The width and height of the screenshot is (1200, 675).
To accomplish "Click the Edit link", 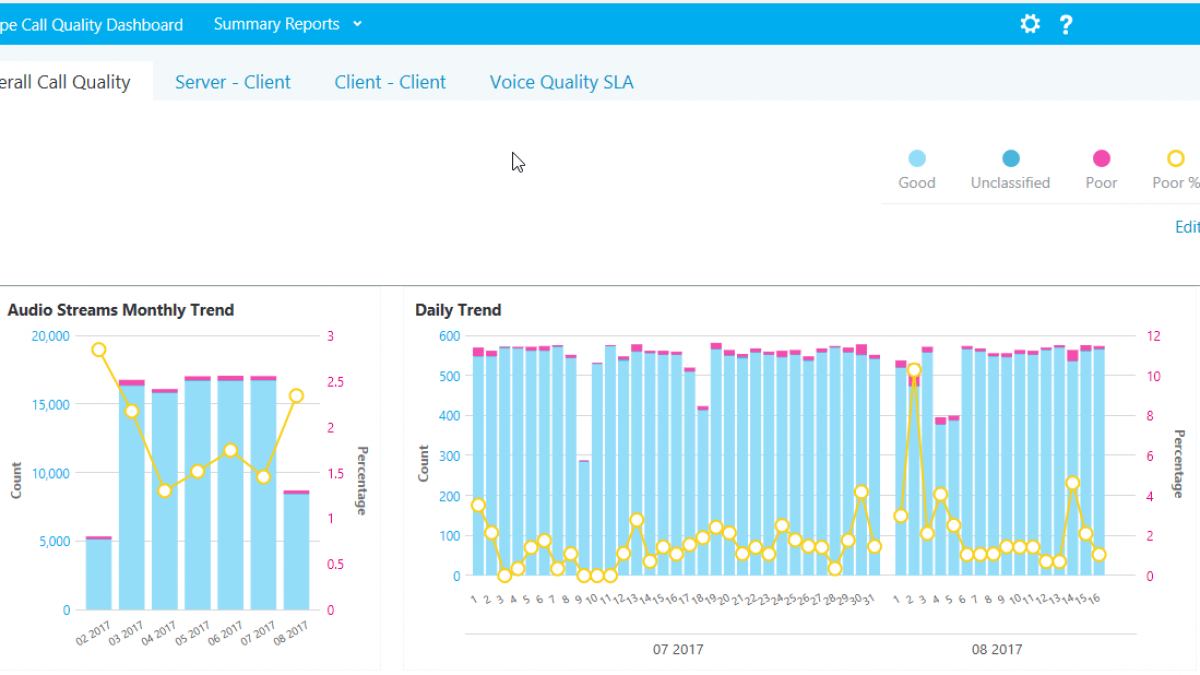I will point(1187,227).
